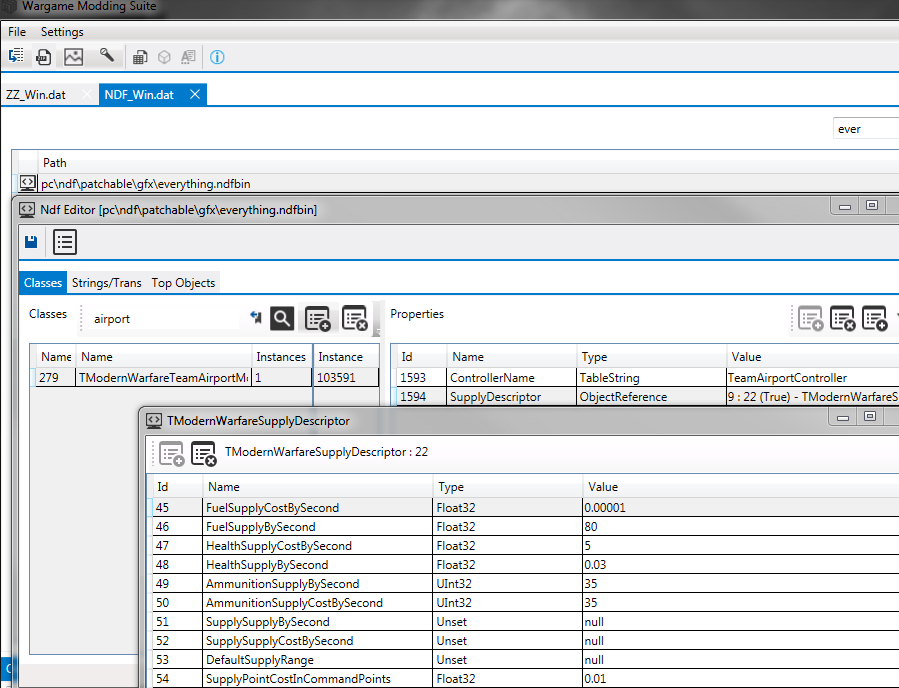Click the calculator-style toolbar icon
Image resolution: width=899 pixels, height=688 pixels.
(x=140, y=57)
